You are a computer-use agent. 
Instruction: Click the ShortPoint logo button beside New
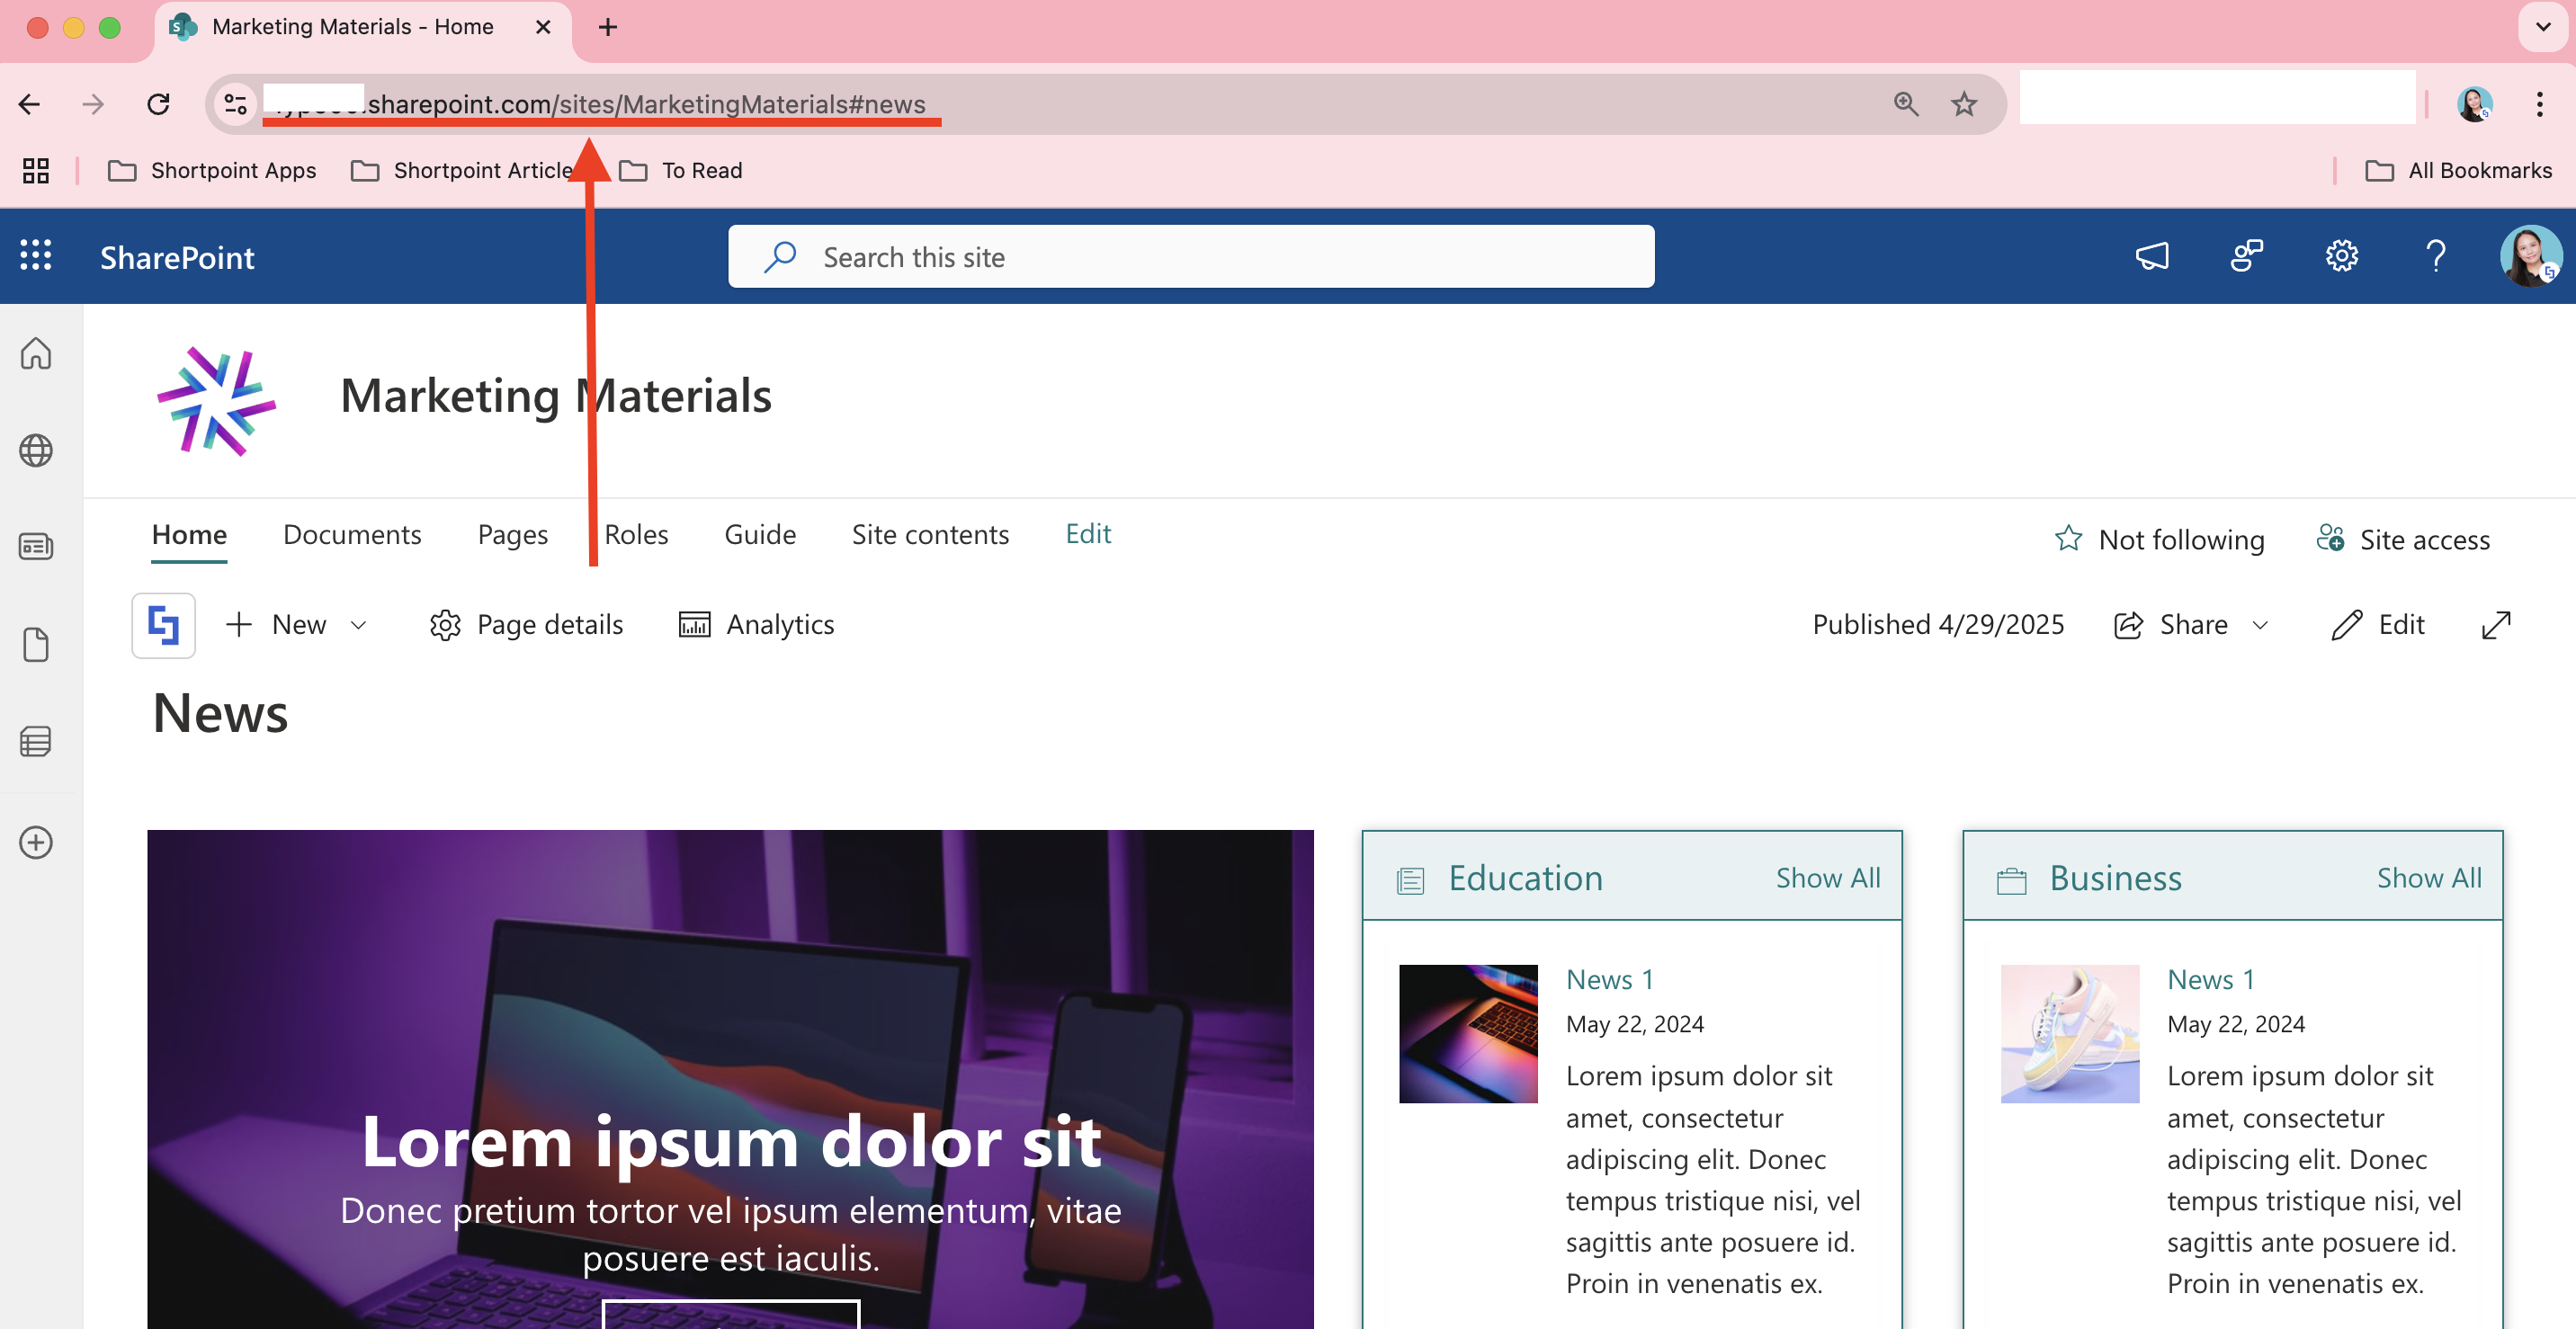pyautogui.click(x=163, y=625)
